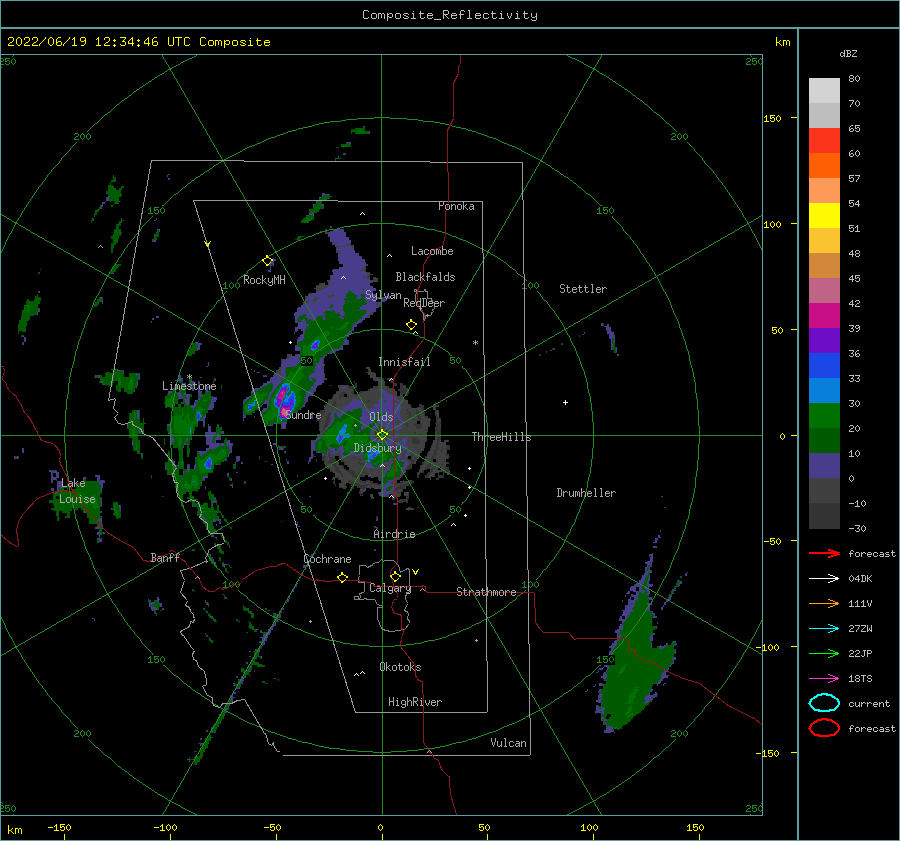900x841 pixels.
Task: Click the yellow radar-center diamond near Olds
Action: (x=382, y=435)
